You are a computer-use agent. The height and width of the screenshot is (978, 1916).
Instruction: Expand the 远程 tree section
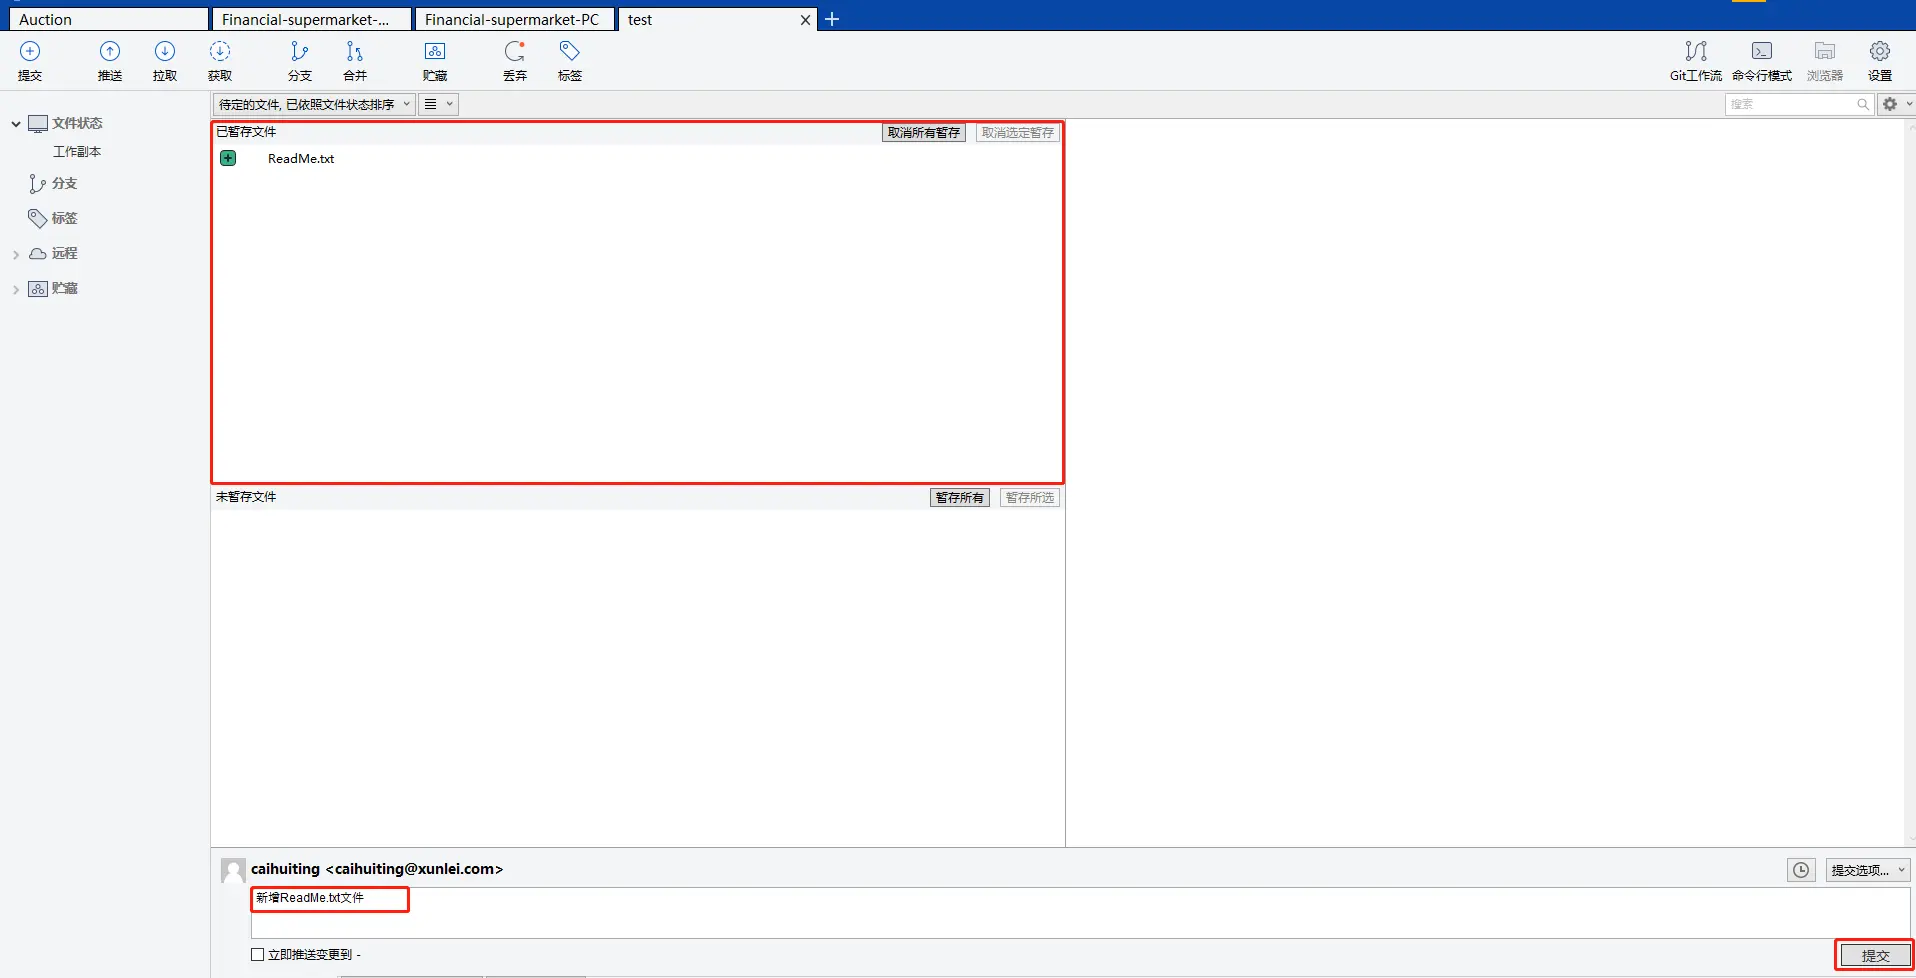pos(16,255)
